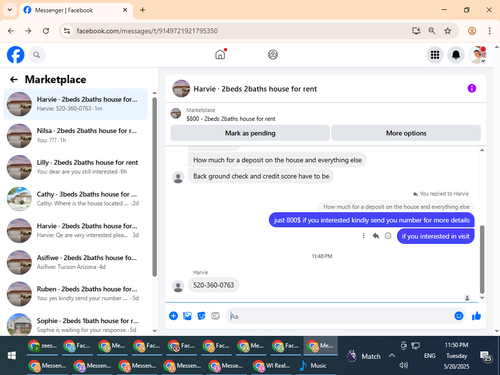Viewport: 500px width, 375px height.
Task: Open the Facebook search magnifier
Action: 37,55
